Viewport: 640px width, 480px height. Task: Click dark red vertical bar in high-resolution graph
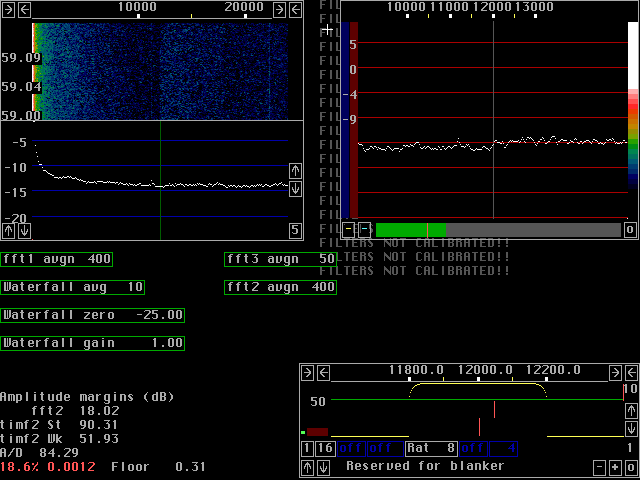click(354, 120)
